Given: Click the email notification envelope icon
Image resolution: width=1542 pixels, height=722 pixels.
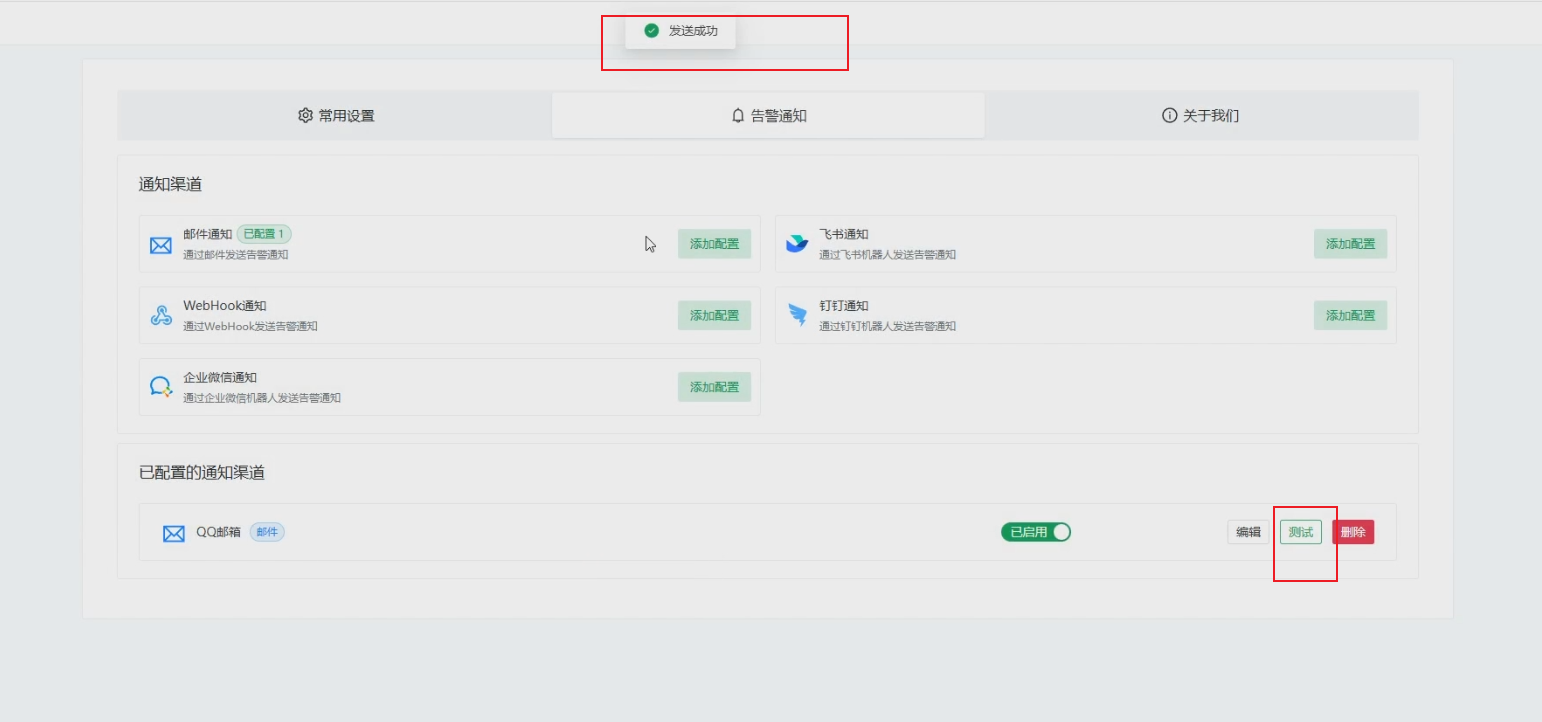Looking at the screenshot, I should click(x=161, y=244).
